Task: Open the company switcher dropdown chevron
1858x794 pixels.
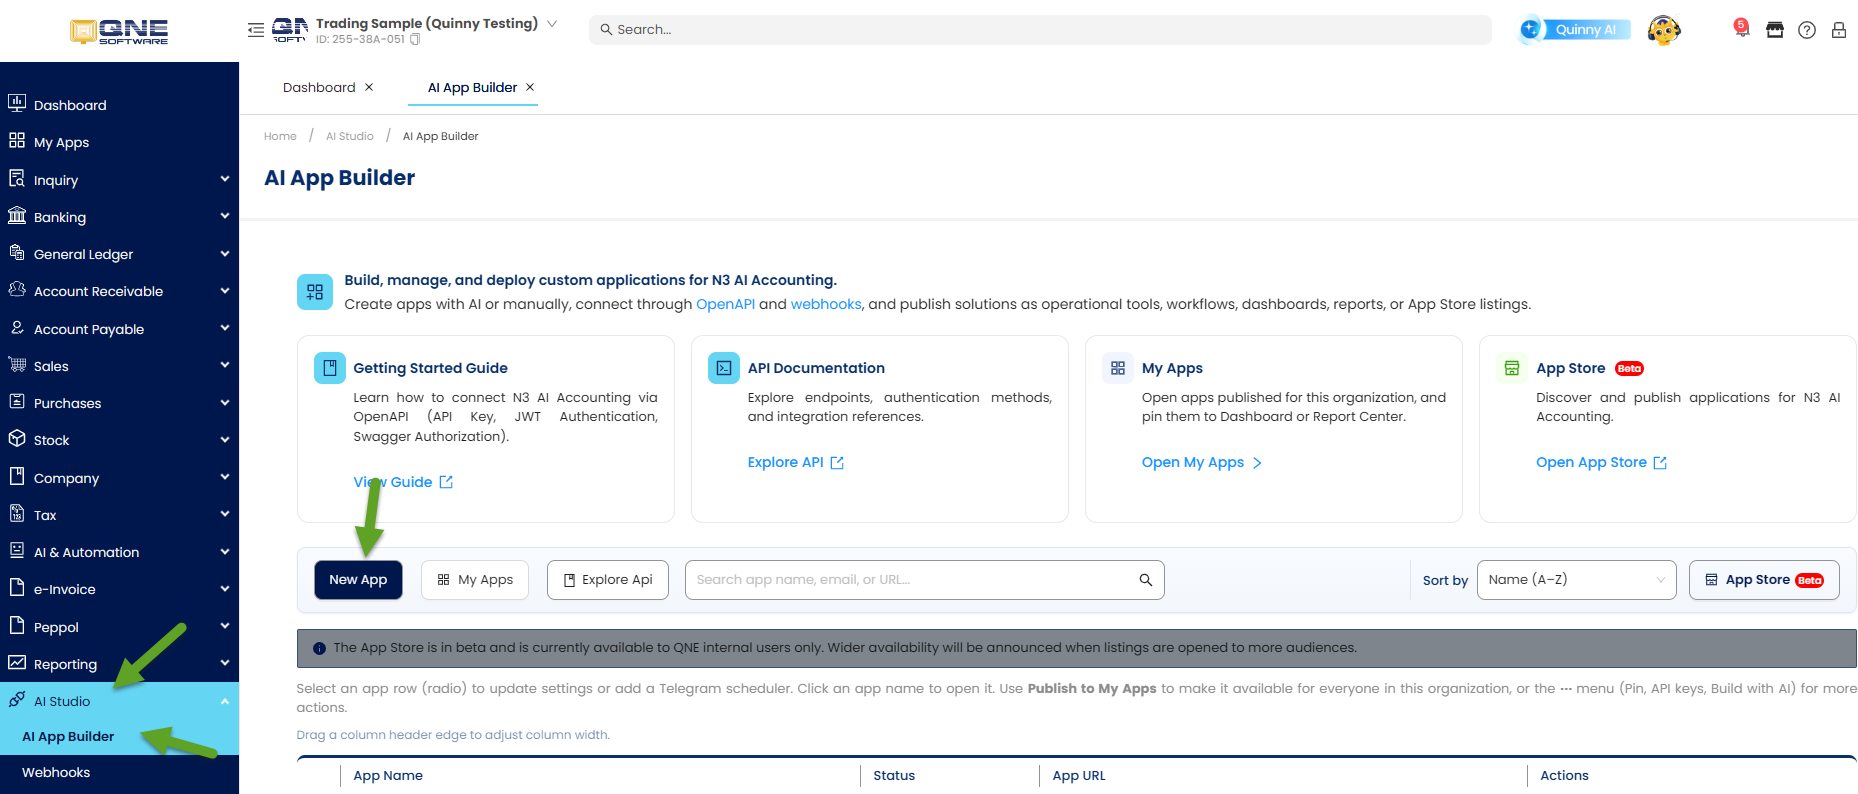Action: coord(552,23)
